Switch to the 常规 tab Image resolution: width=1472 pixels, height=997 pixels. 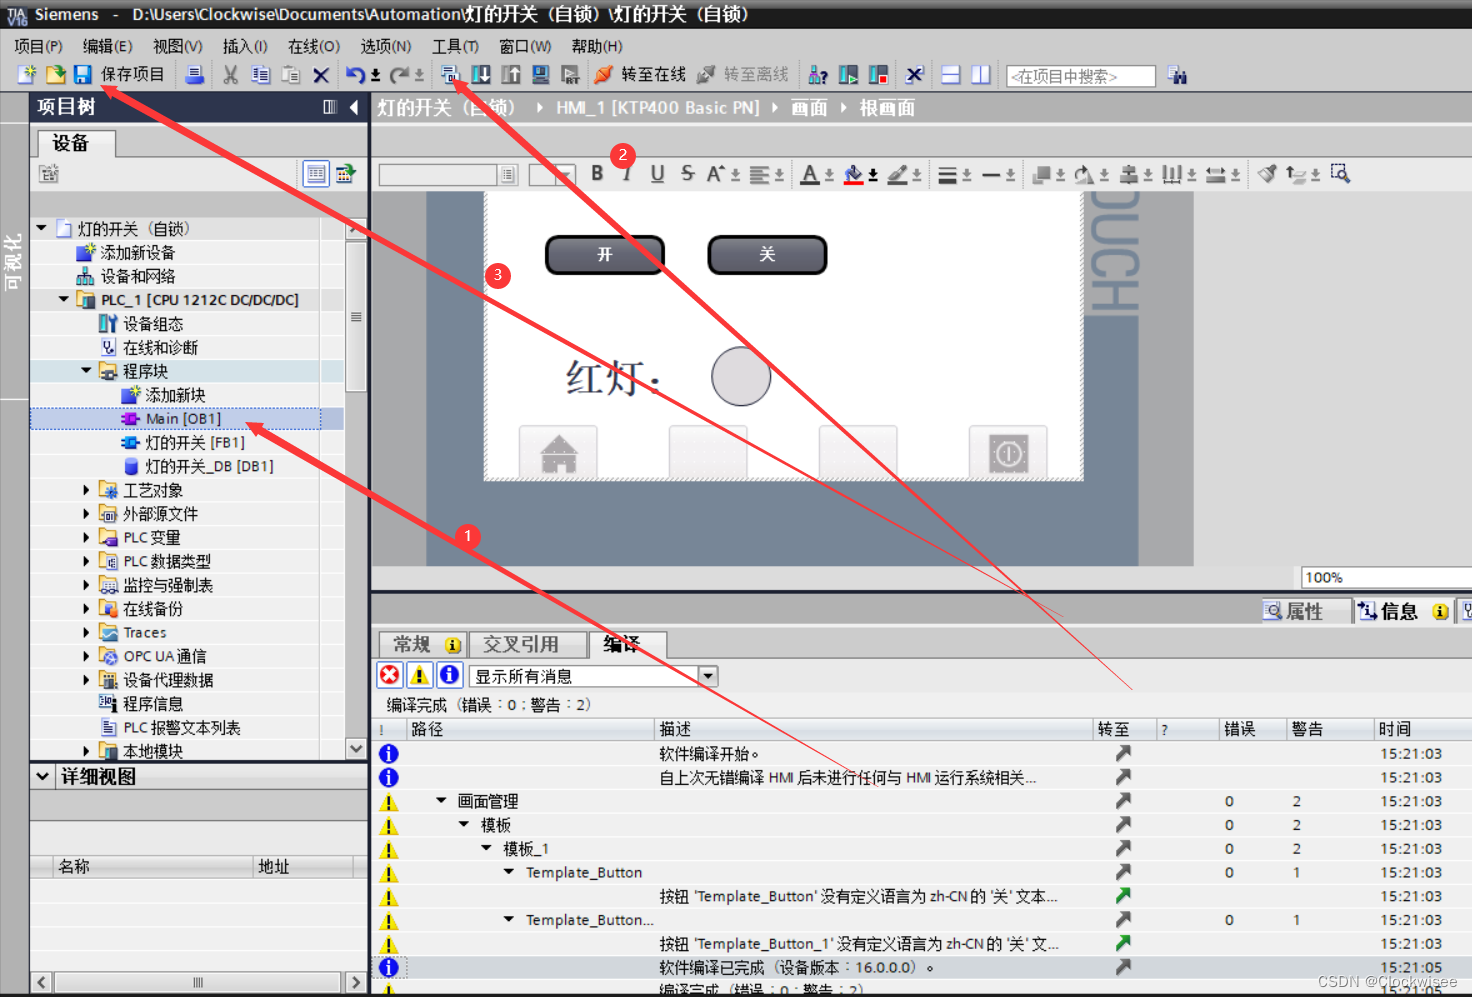[x=422, y=644]
